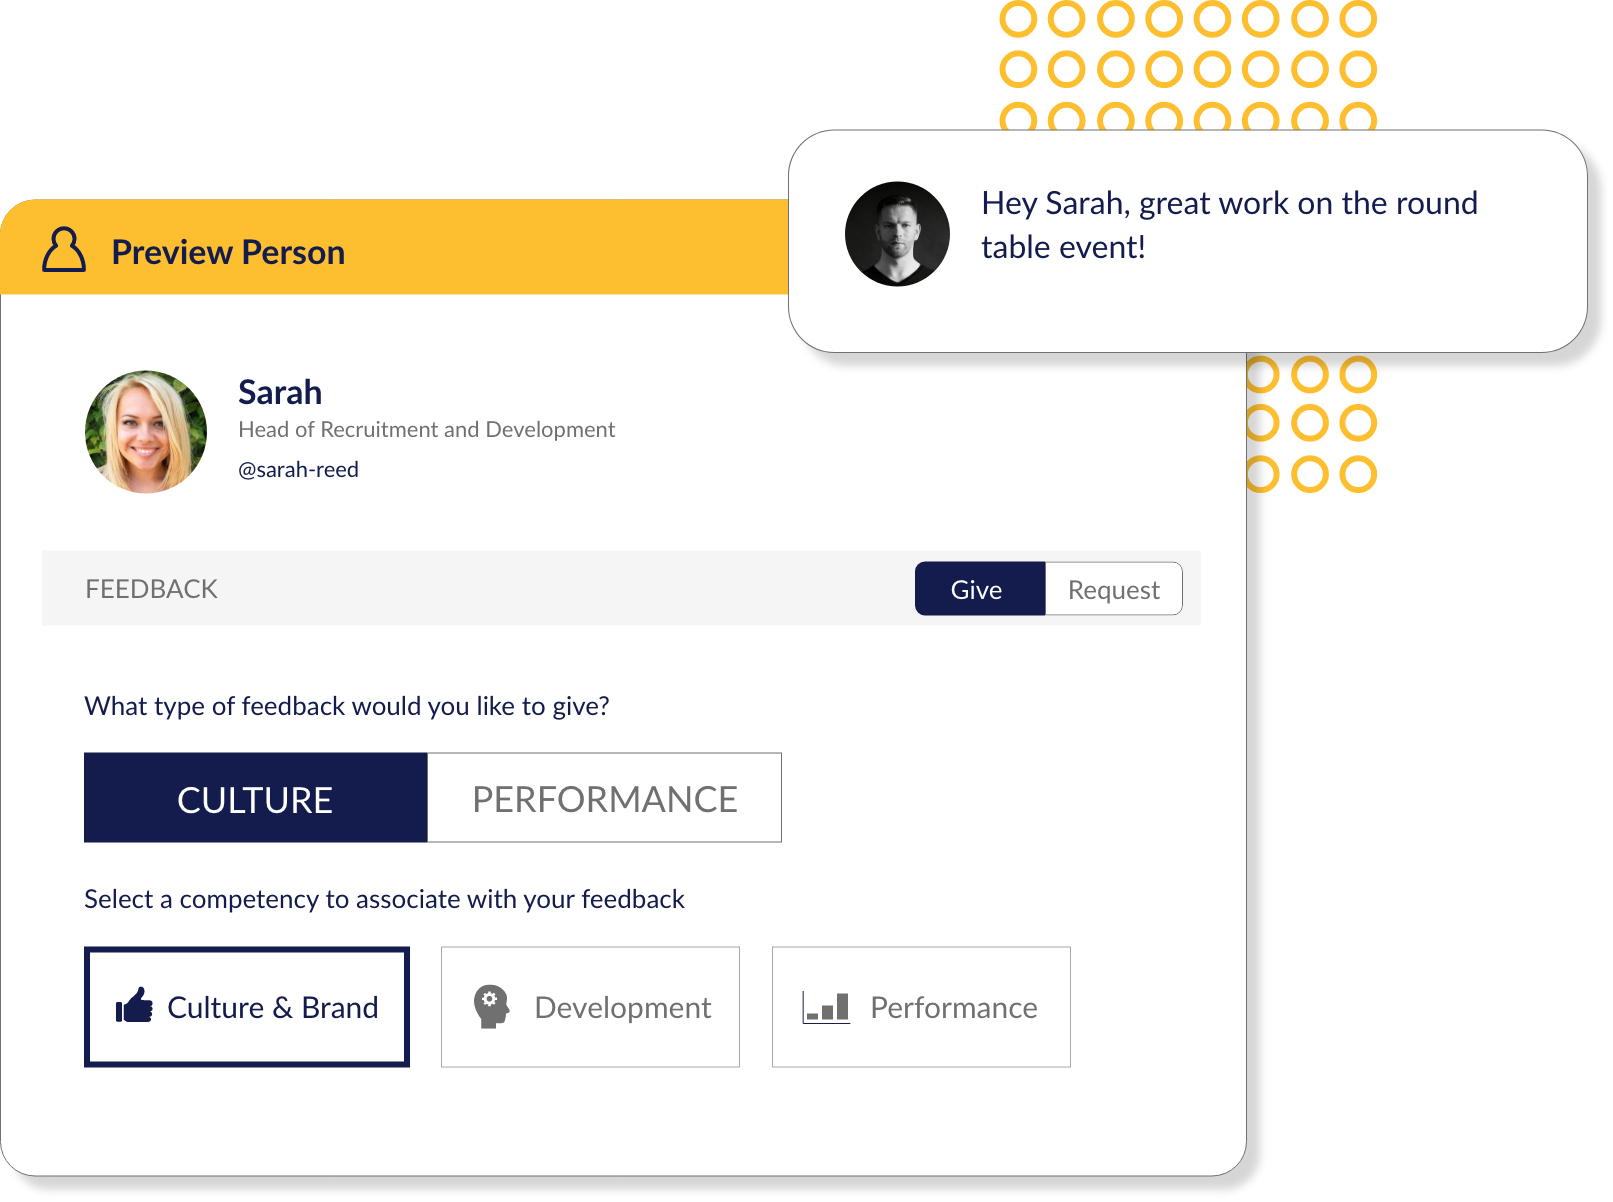
Task: Choose the Performance competency card
Action: click(x=921, y=1007)
